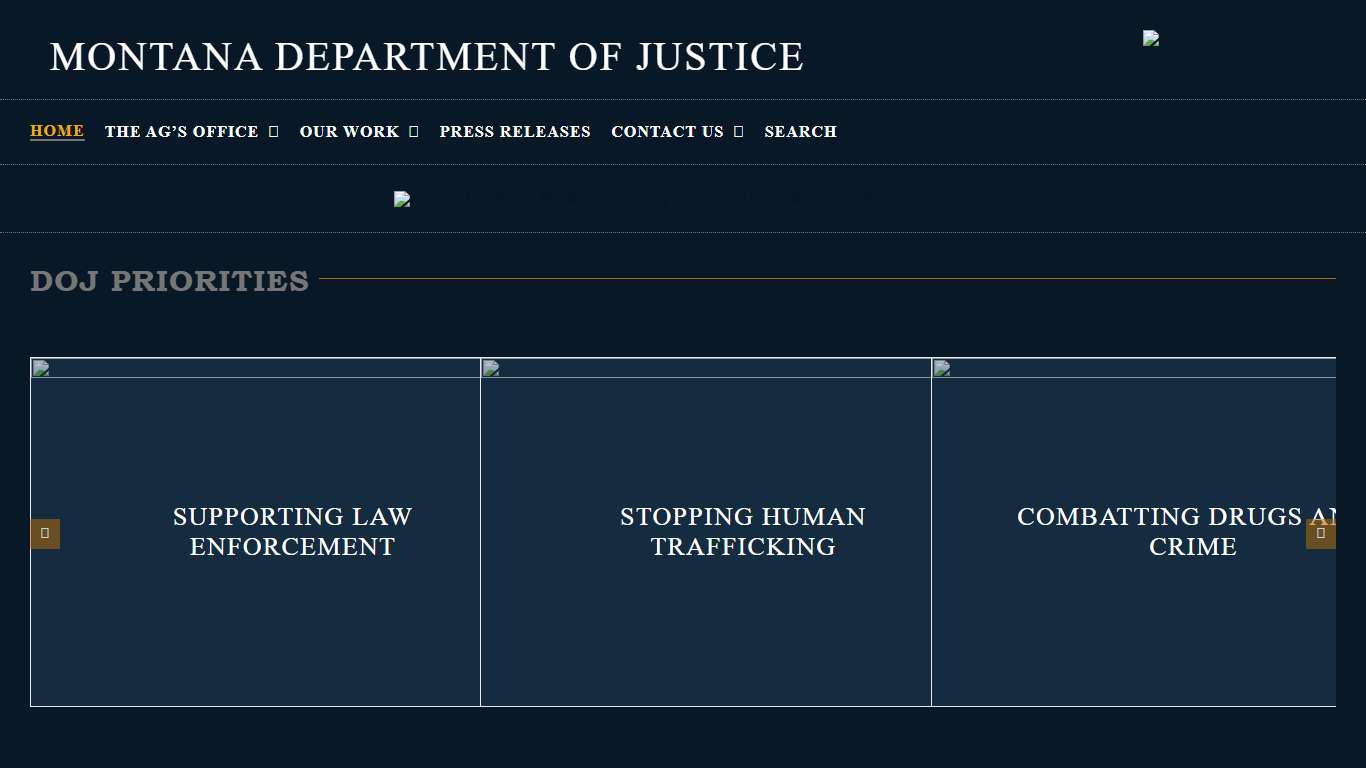Viewport: 1366px width, 768px height.
Task: Select the HOME menu item
Action: coord(56,131)
